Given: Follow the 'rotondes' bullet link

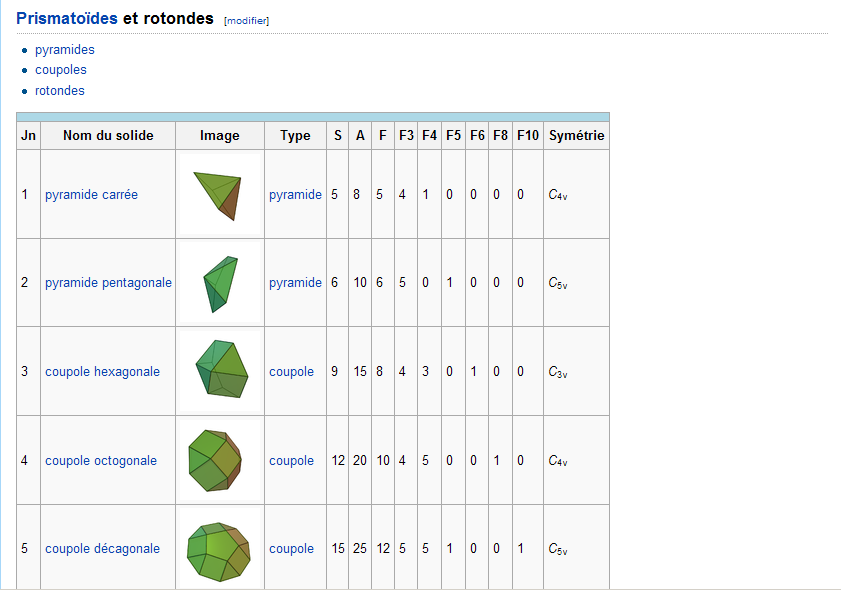Looking at the screenshot, I should click(60, 91).
